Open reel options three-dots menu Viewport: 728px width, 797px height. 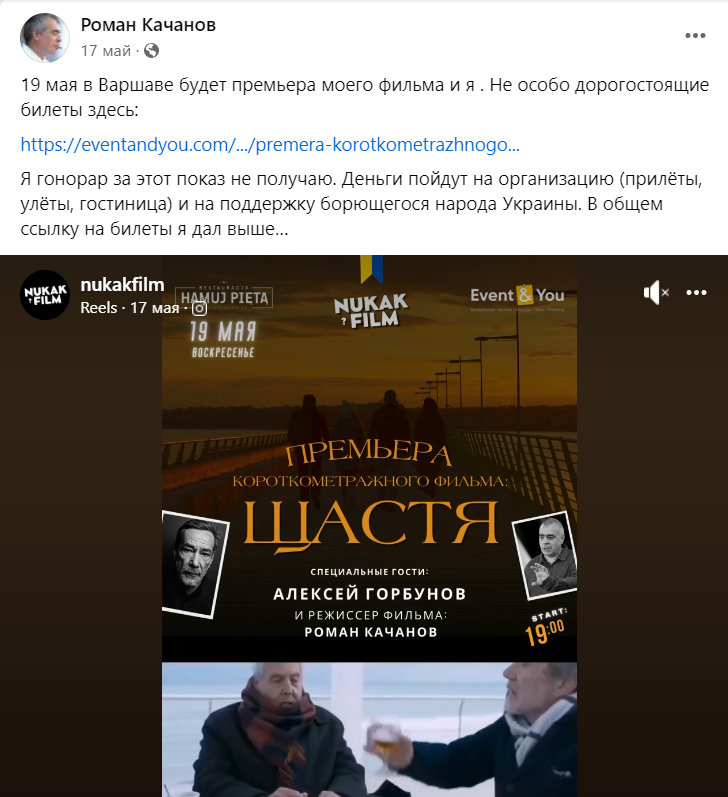696,293
